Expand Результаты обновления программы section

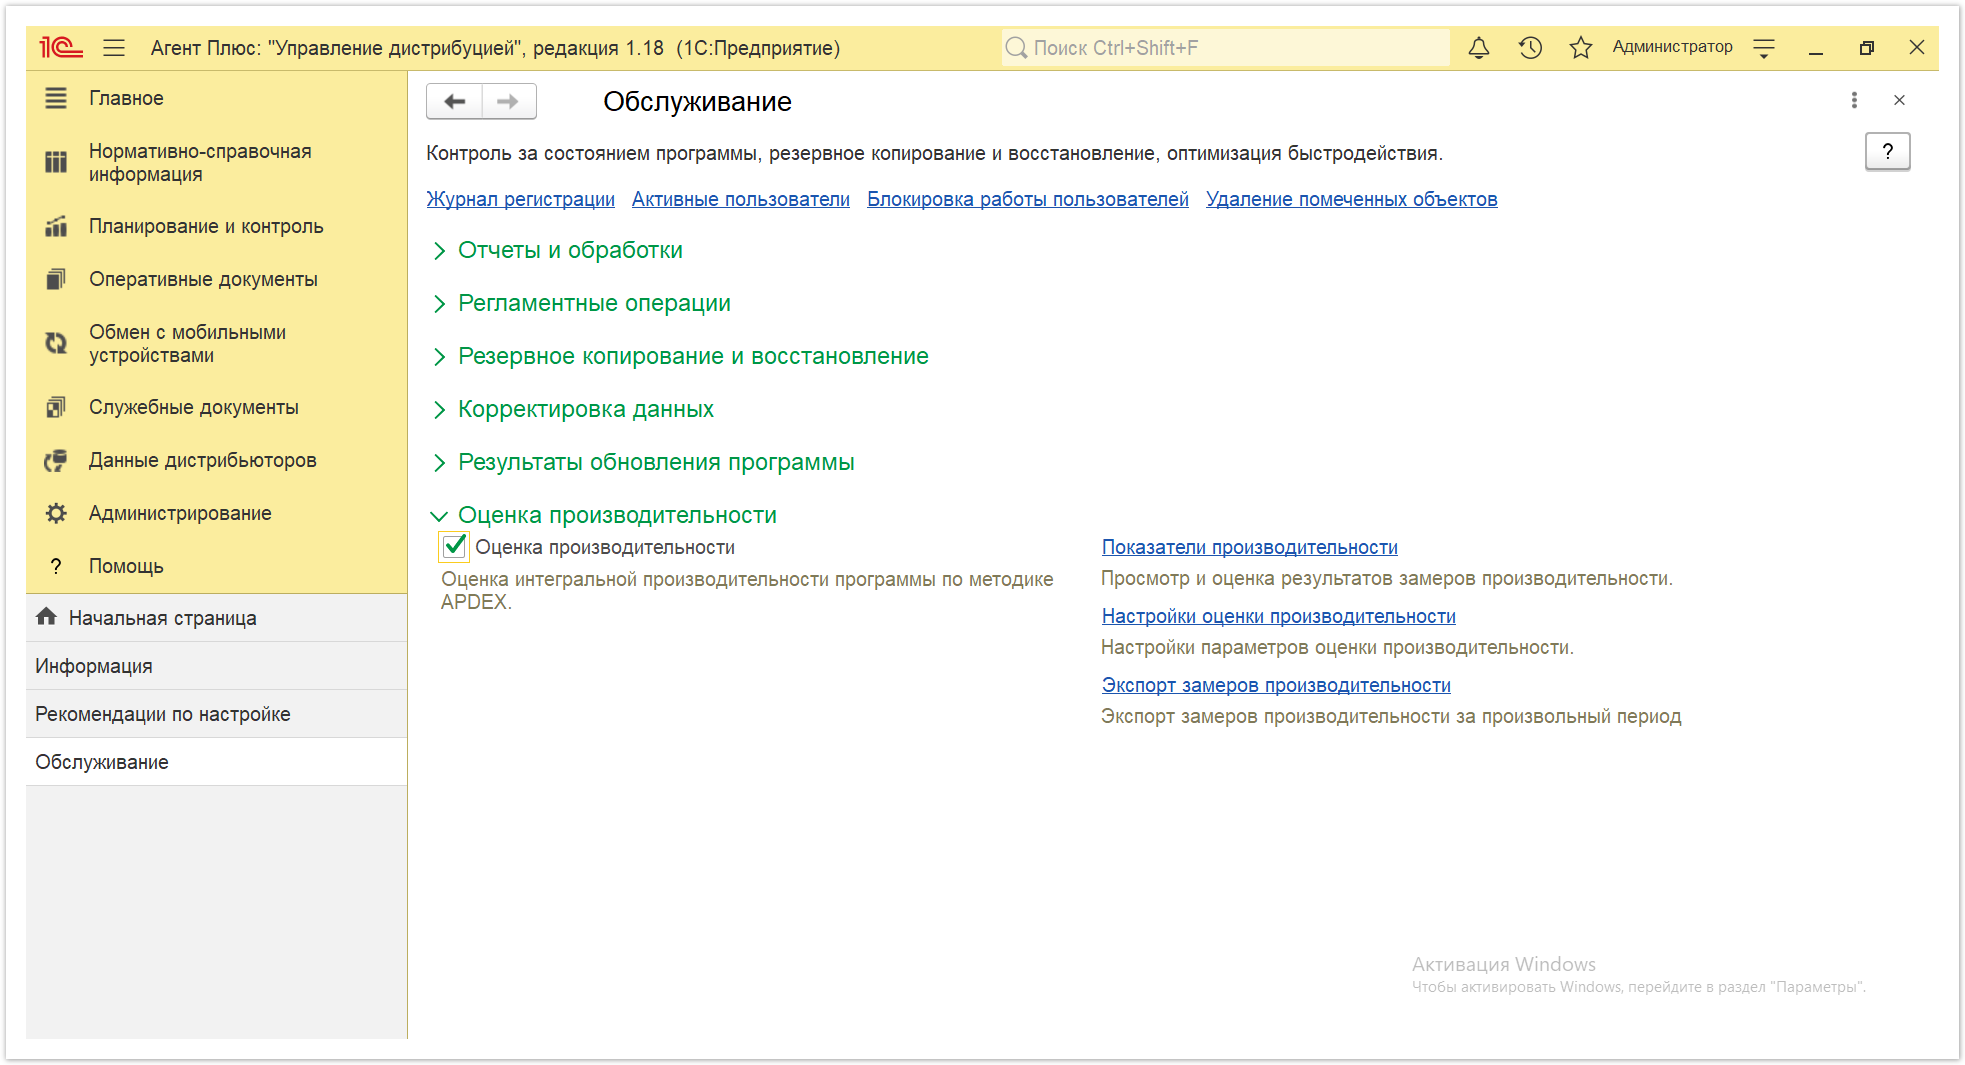656,462
